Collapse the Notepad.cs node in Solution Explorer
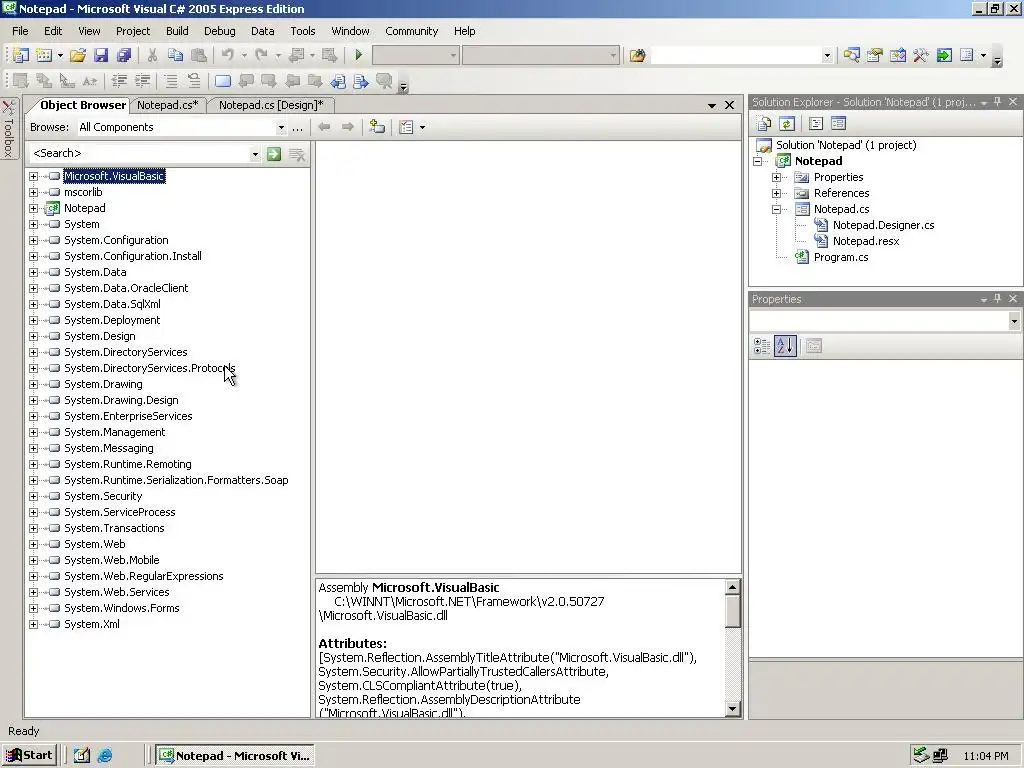1024x768 pixels. [x=776, y=210]
